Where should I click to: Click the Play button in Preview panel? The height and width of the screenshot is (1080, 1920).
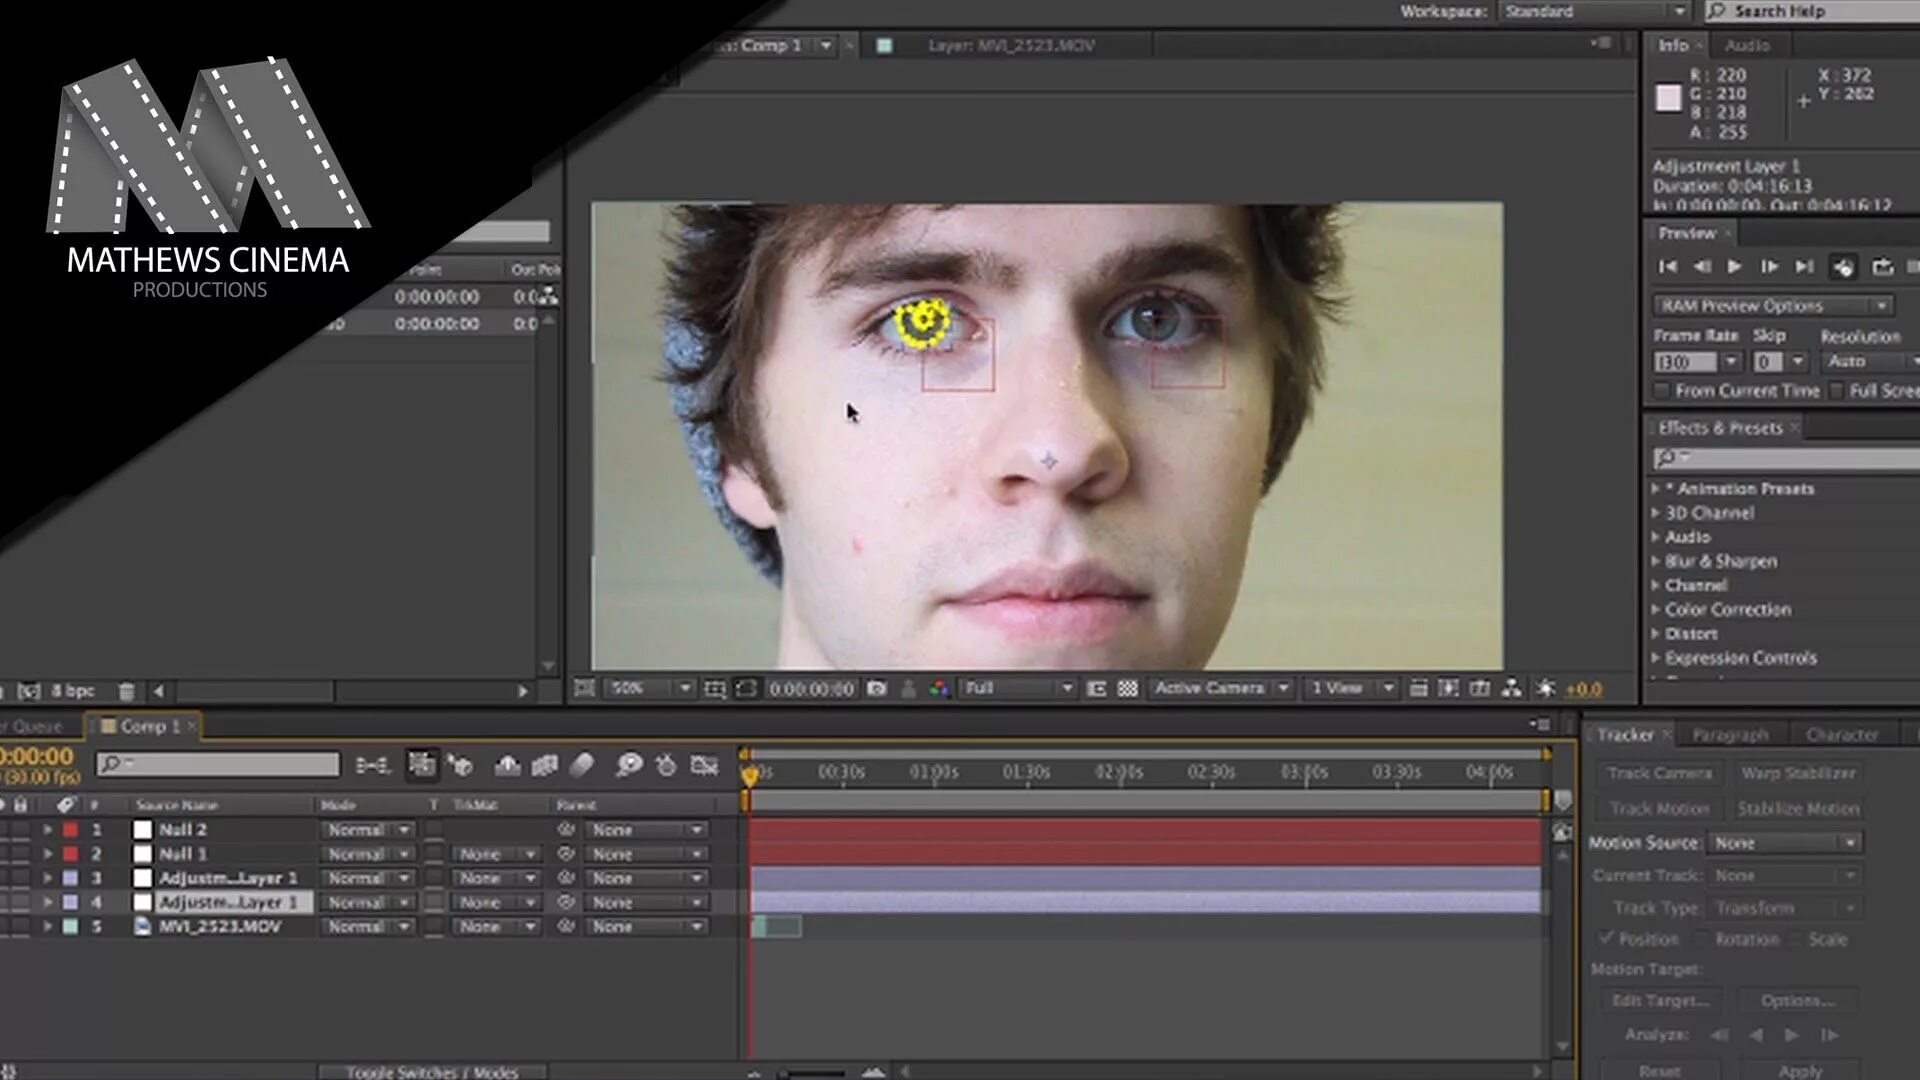tap(1735, 267)
